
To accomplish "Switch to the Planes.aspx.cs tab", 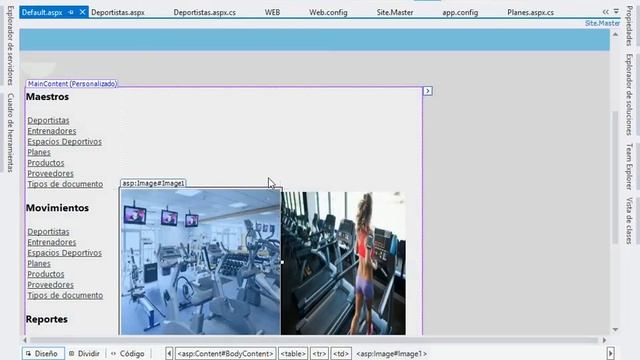I will 530,12.
